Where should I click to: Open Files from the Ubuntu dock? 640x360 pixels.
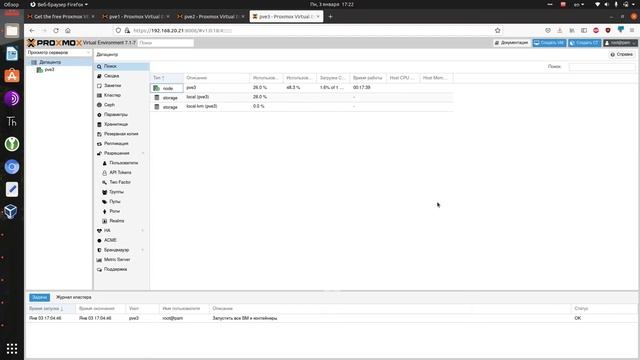click(x=12, y=31)
